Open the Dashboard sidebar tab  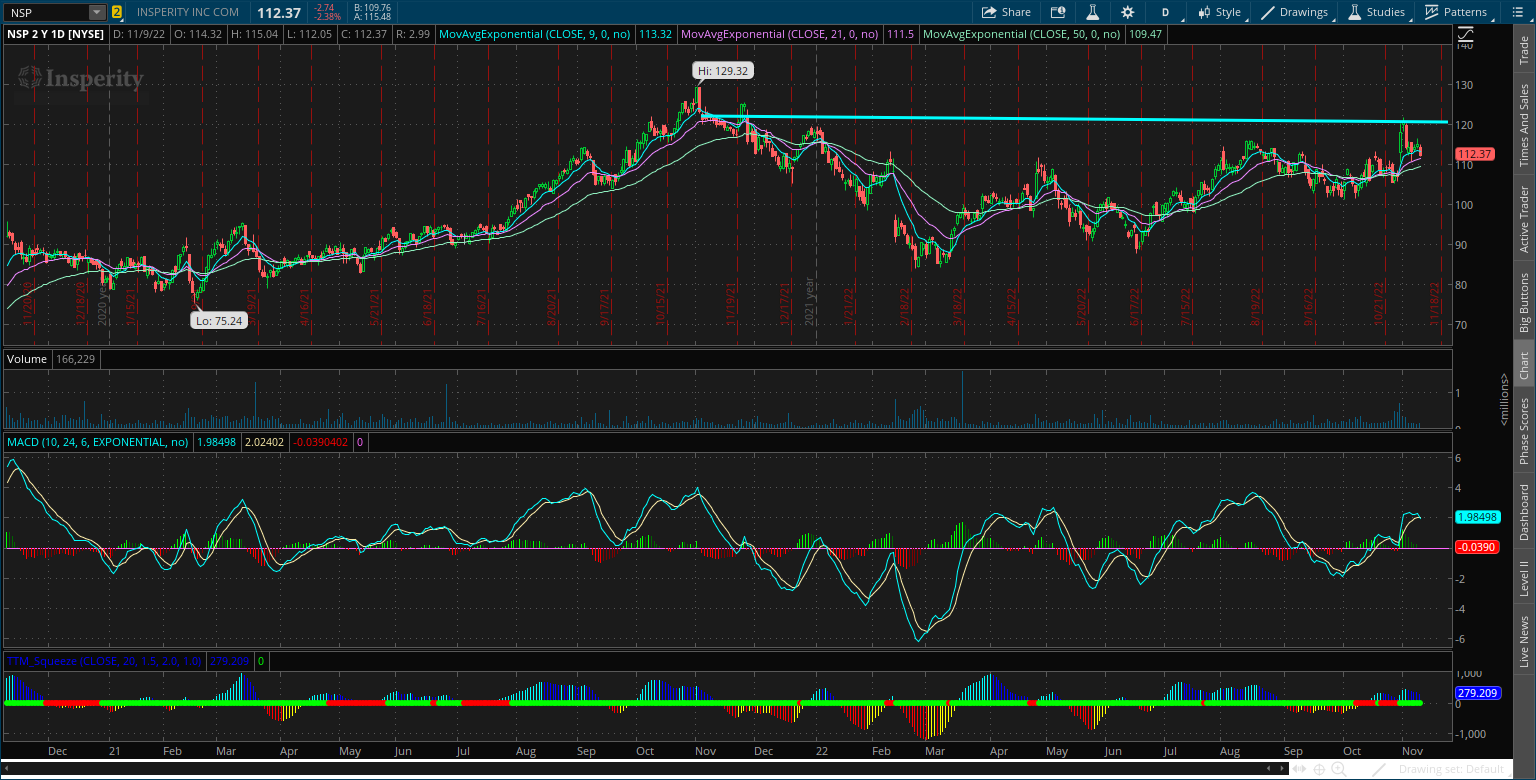click(1524, 513)
